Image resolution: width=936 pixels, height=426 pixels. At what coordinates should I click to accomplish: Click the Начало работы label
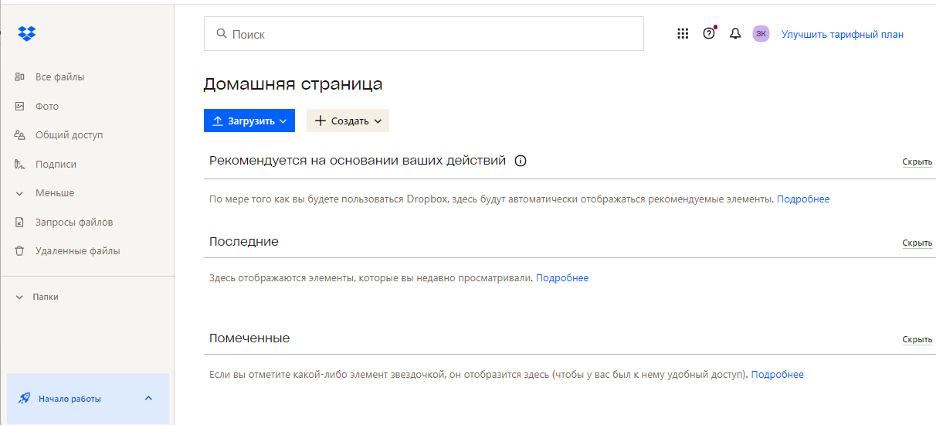tap(70, 399)
